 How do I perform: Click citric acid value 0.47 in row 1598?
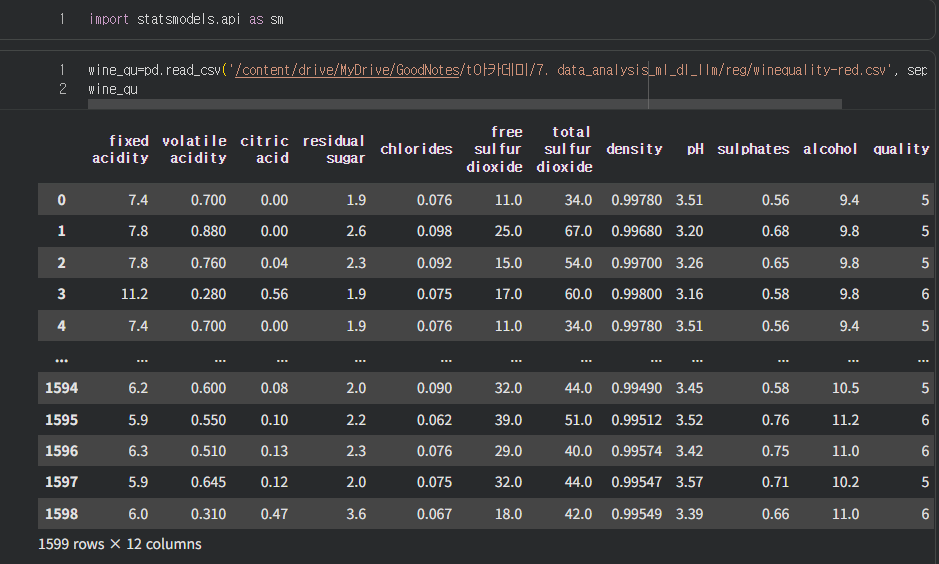tap(274, 514)
